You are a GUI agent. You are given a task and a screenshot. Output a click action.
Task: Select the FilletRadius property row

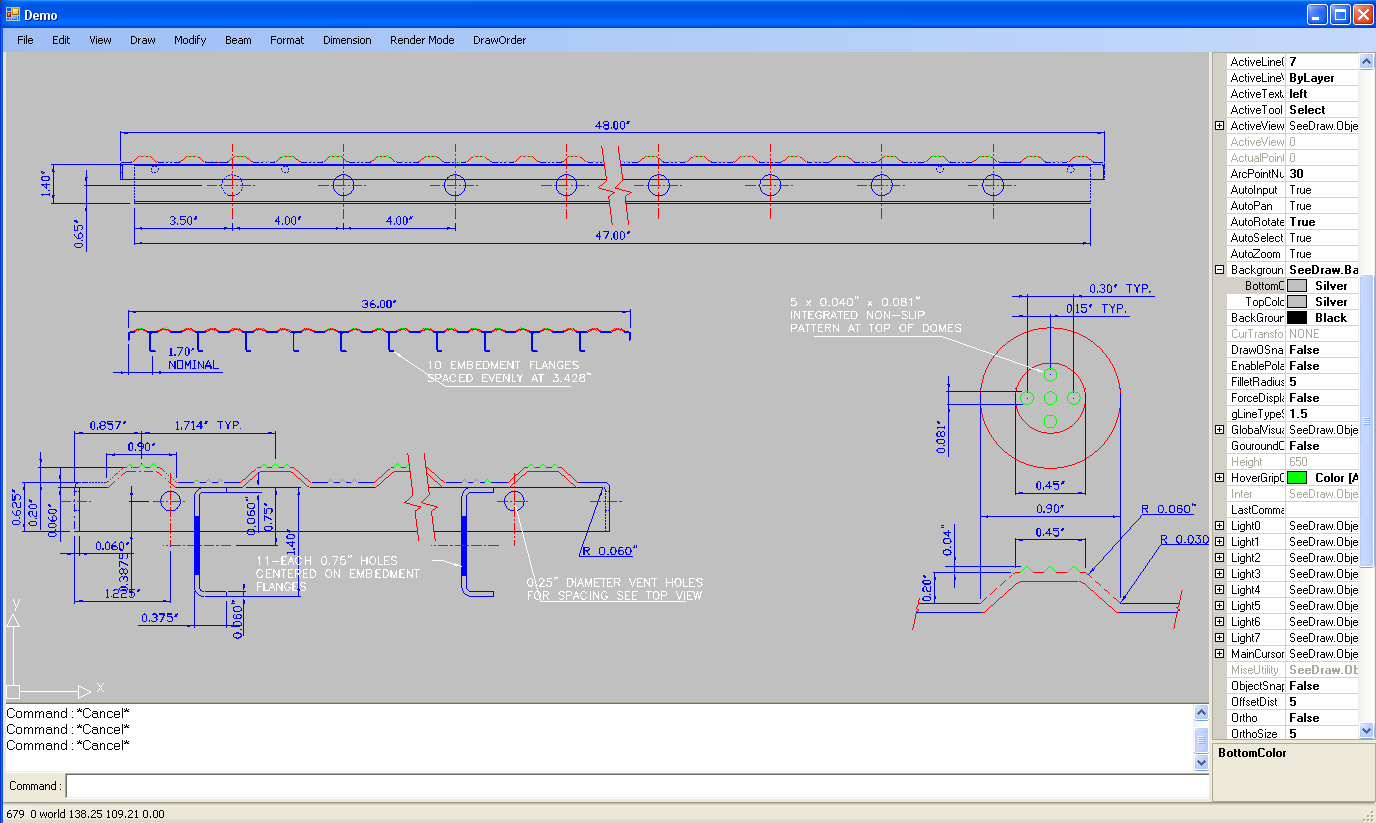pos(1293,382)
